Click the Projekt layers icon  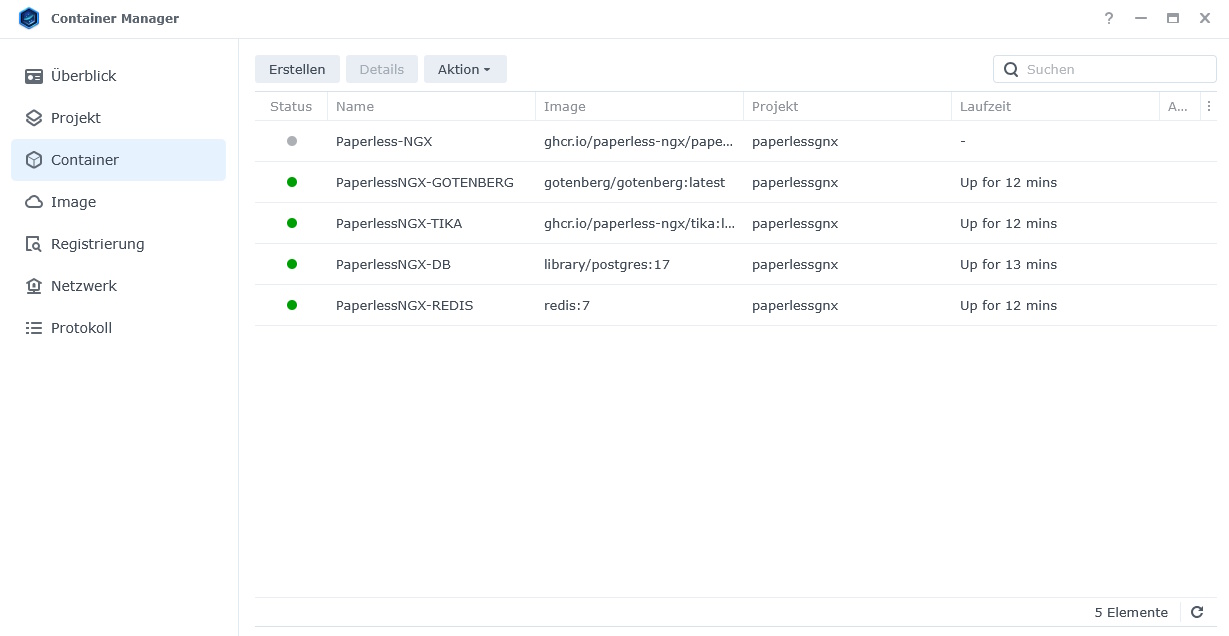point(34,118)
